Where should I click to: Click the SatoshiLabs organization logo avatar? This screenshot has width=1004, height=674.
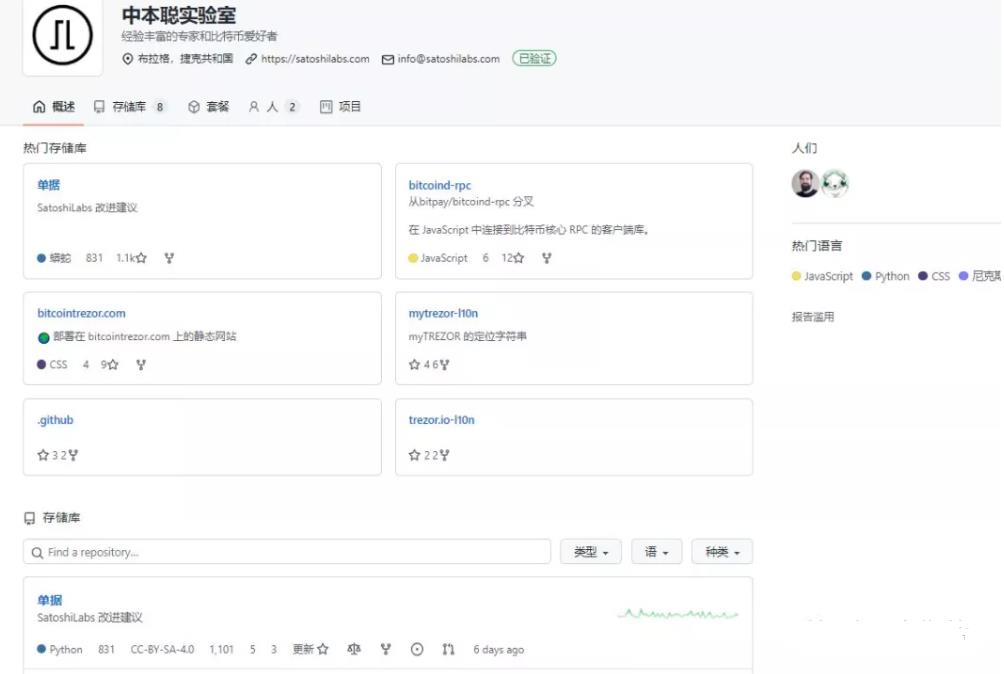(x=62, y=35)
